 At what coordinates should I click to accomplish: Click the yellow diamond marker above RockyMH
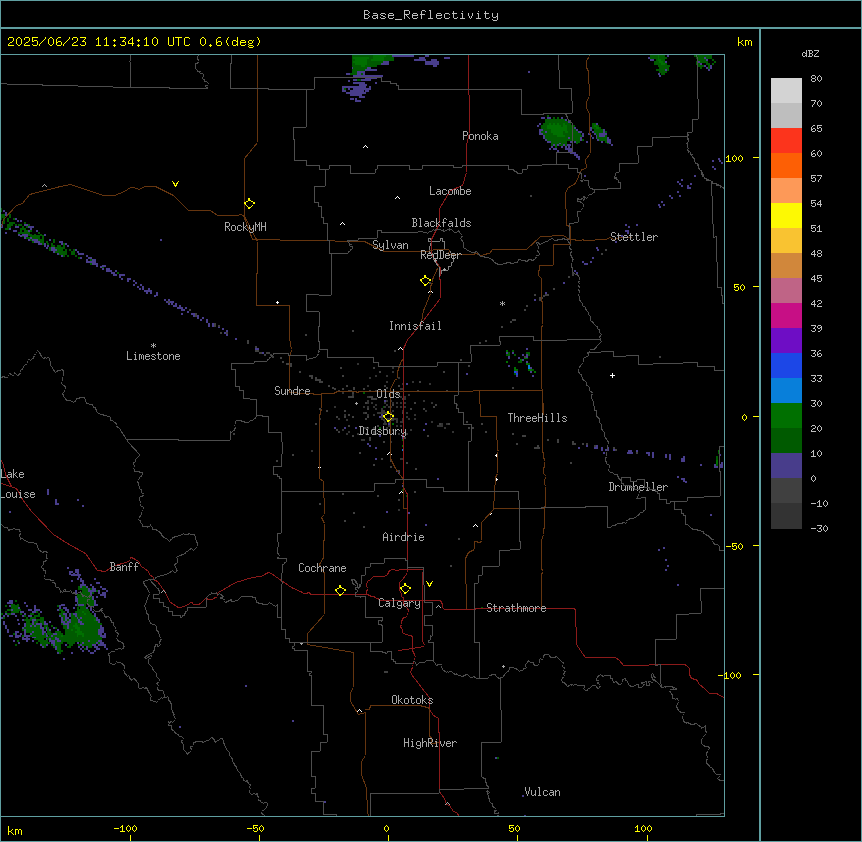[x=250, y=204]
